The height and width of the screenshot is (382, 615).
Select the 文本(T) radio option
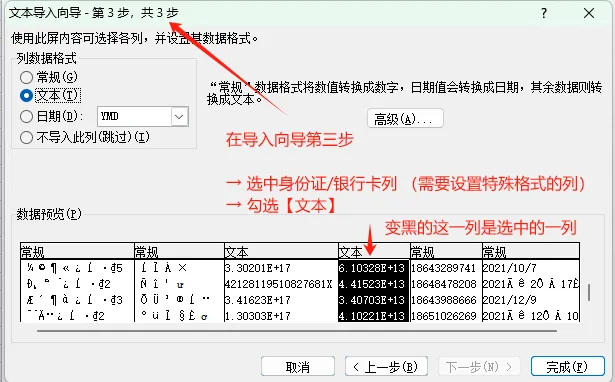pos(26,96)
